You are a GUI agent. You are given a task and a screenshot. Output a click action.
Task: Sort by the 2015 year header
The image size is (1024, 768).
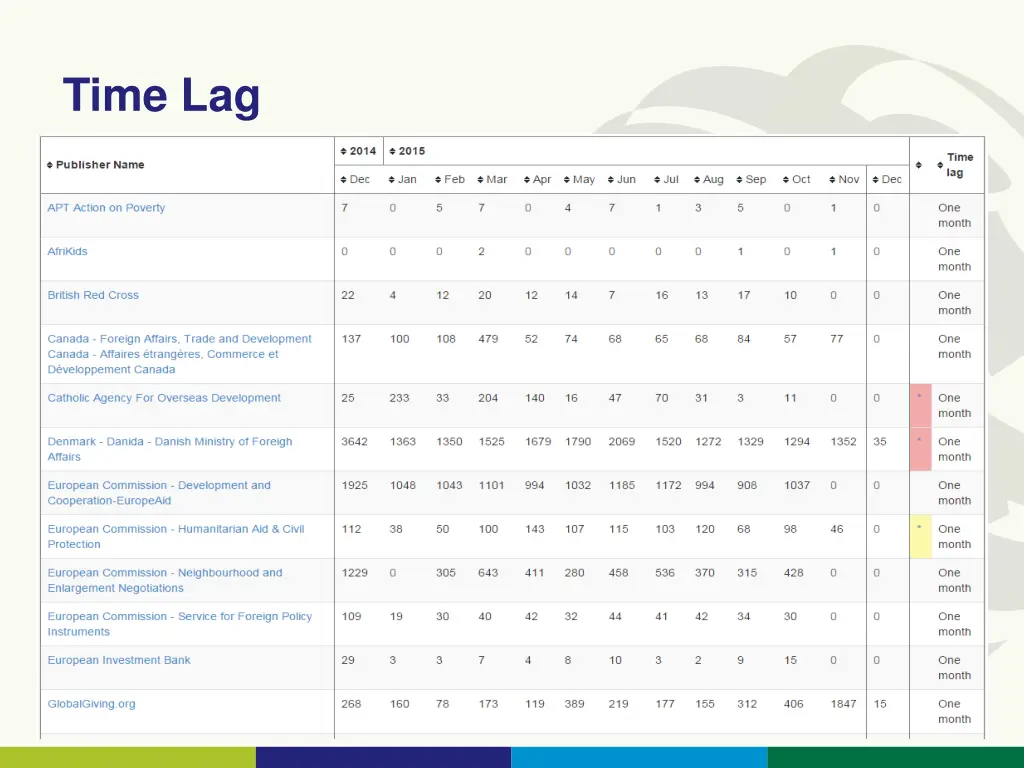407,151
